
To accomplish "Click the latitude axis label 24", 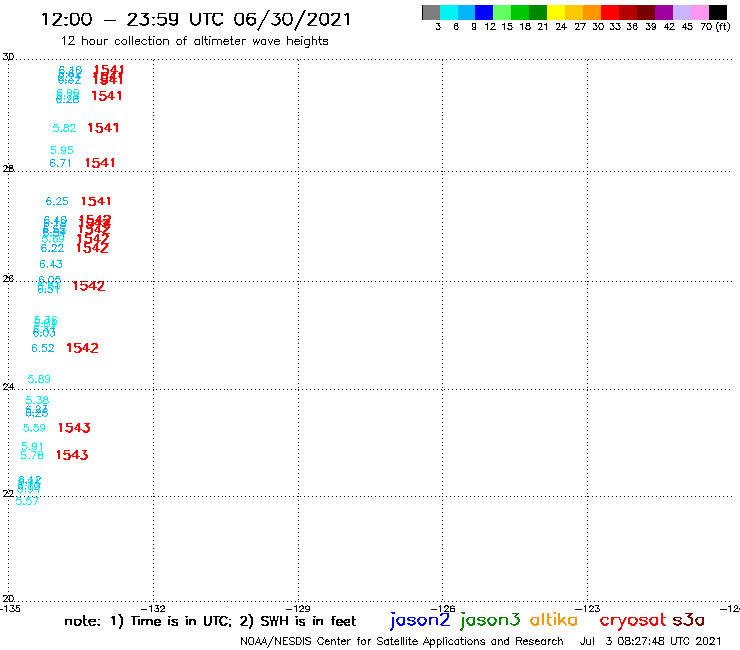I will [8, 387].
